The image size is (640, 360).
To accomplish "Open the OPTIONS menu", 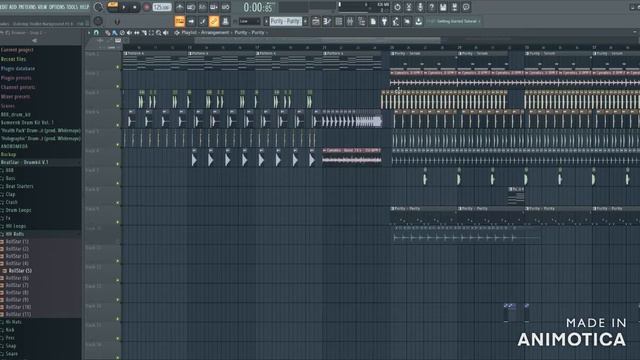I will click(x=57, y=7).
